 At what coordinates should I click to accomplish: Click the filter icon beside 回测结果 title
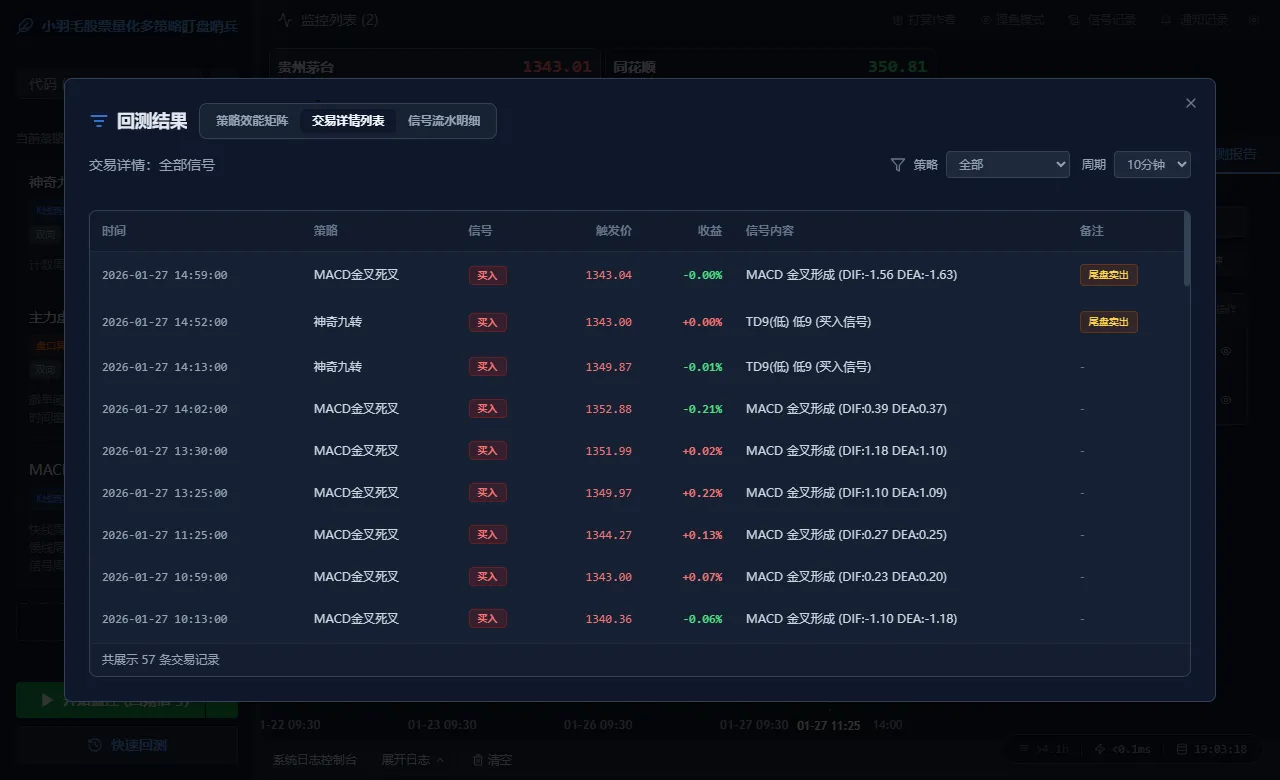coord(98,120)
